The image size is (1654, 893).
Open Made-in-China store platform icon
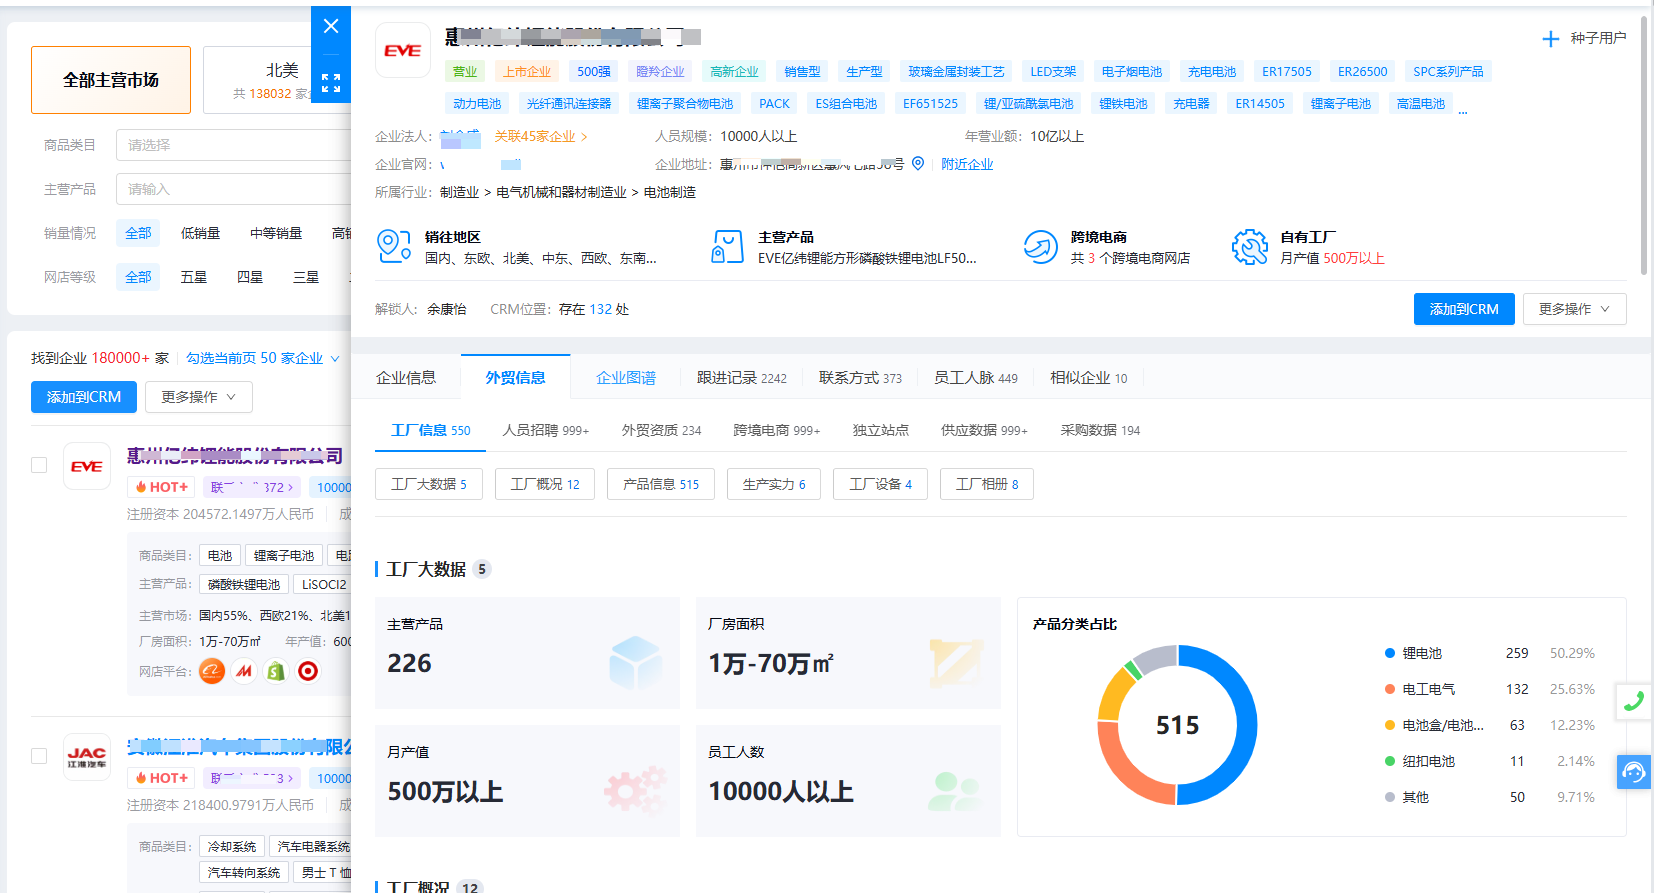pos(244,671)
